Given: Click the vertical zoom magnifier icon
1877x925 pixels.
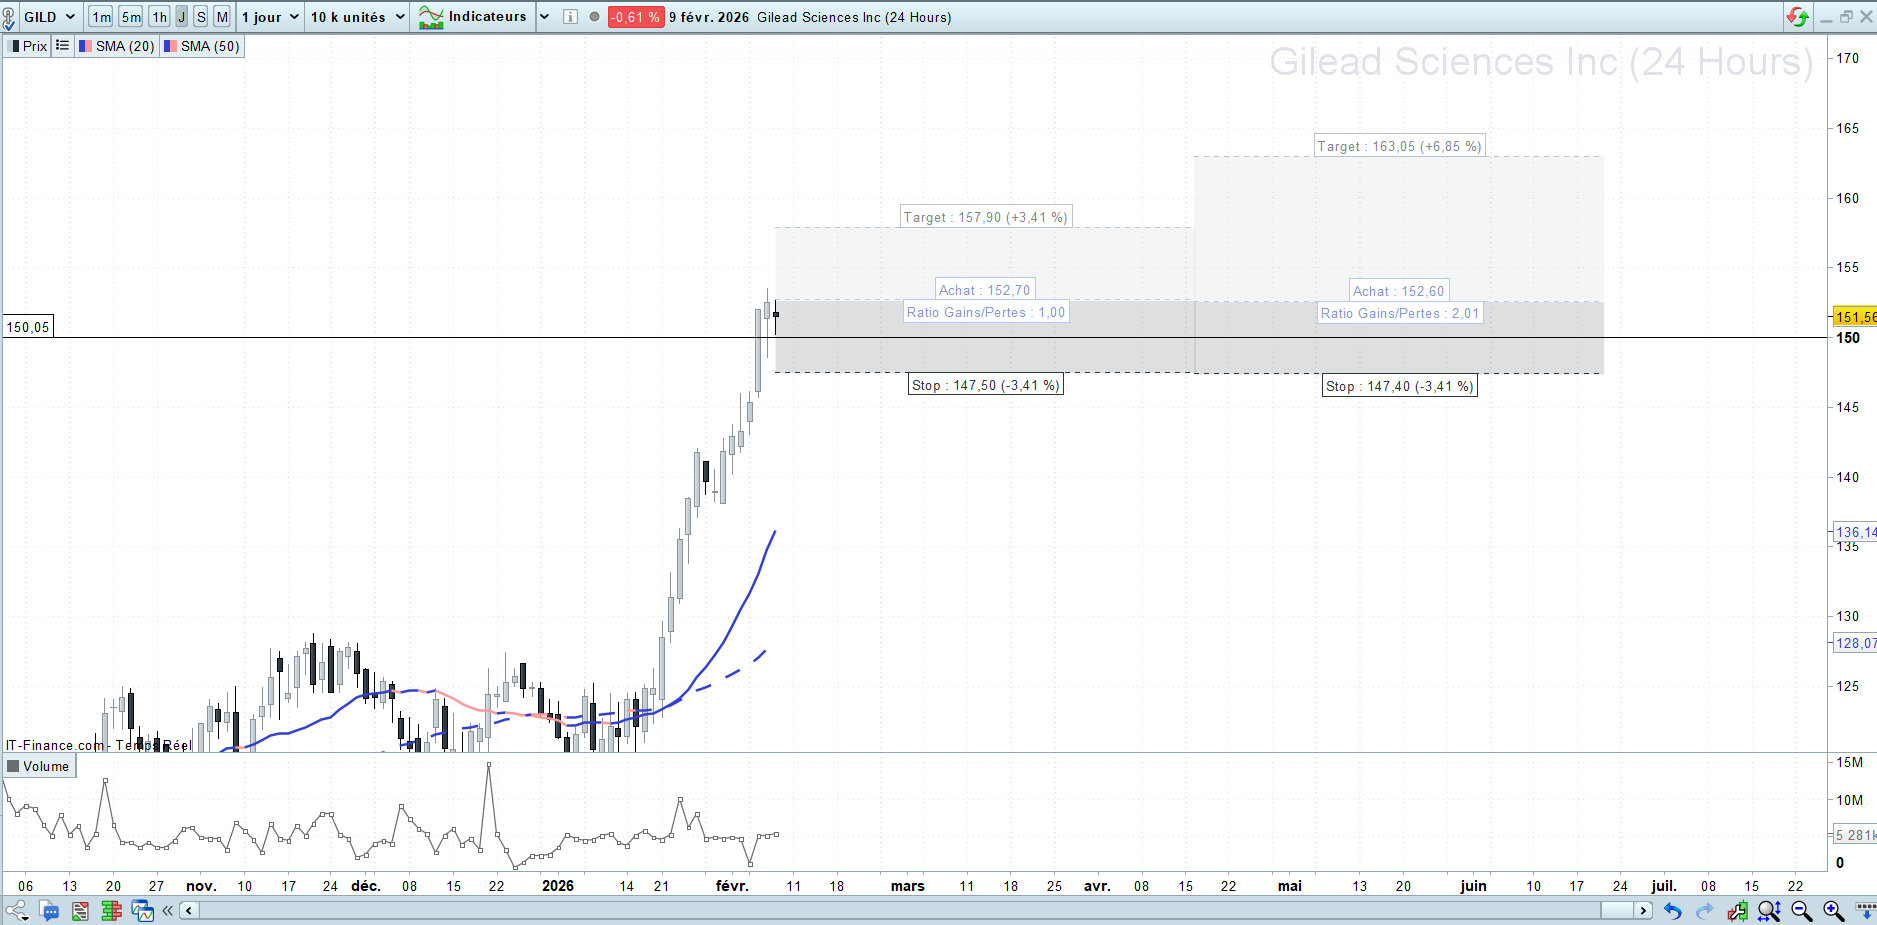Looking at the screenshot, I should (1769, 910).
